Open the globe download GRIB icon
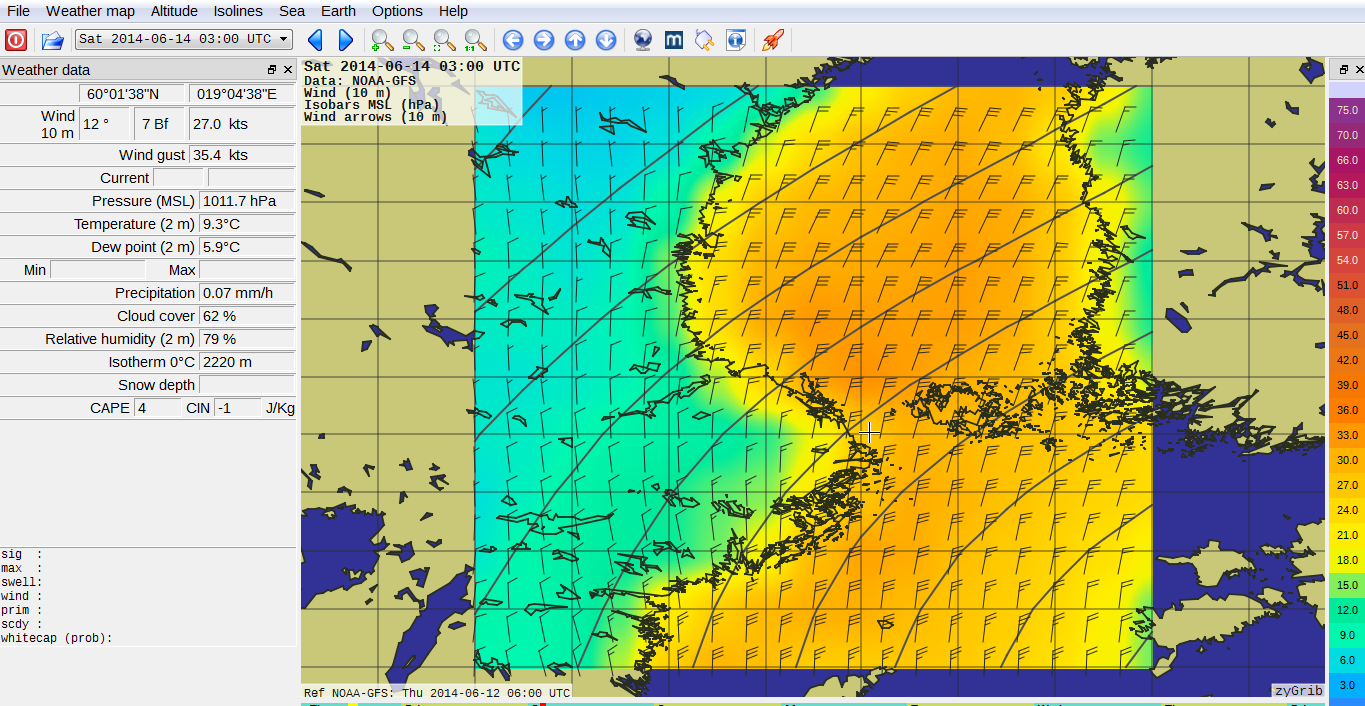The width and height of the screenshot is (1365, 706). [643, 40]
